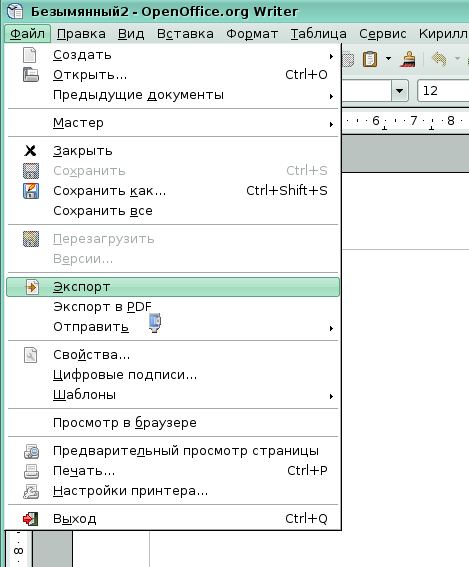Viewport: 469px width, 567px height.
Task: Open the Правка menu
Action: coord(81,34)
